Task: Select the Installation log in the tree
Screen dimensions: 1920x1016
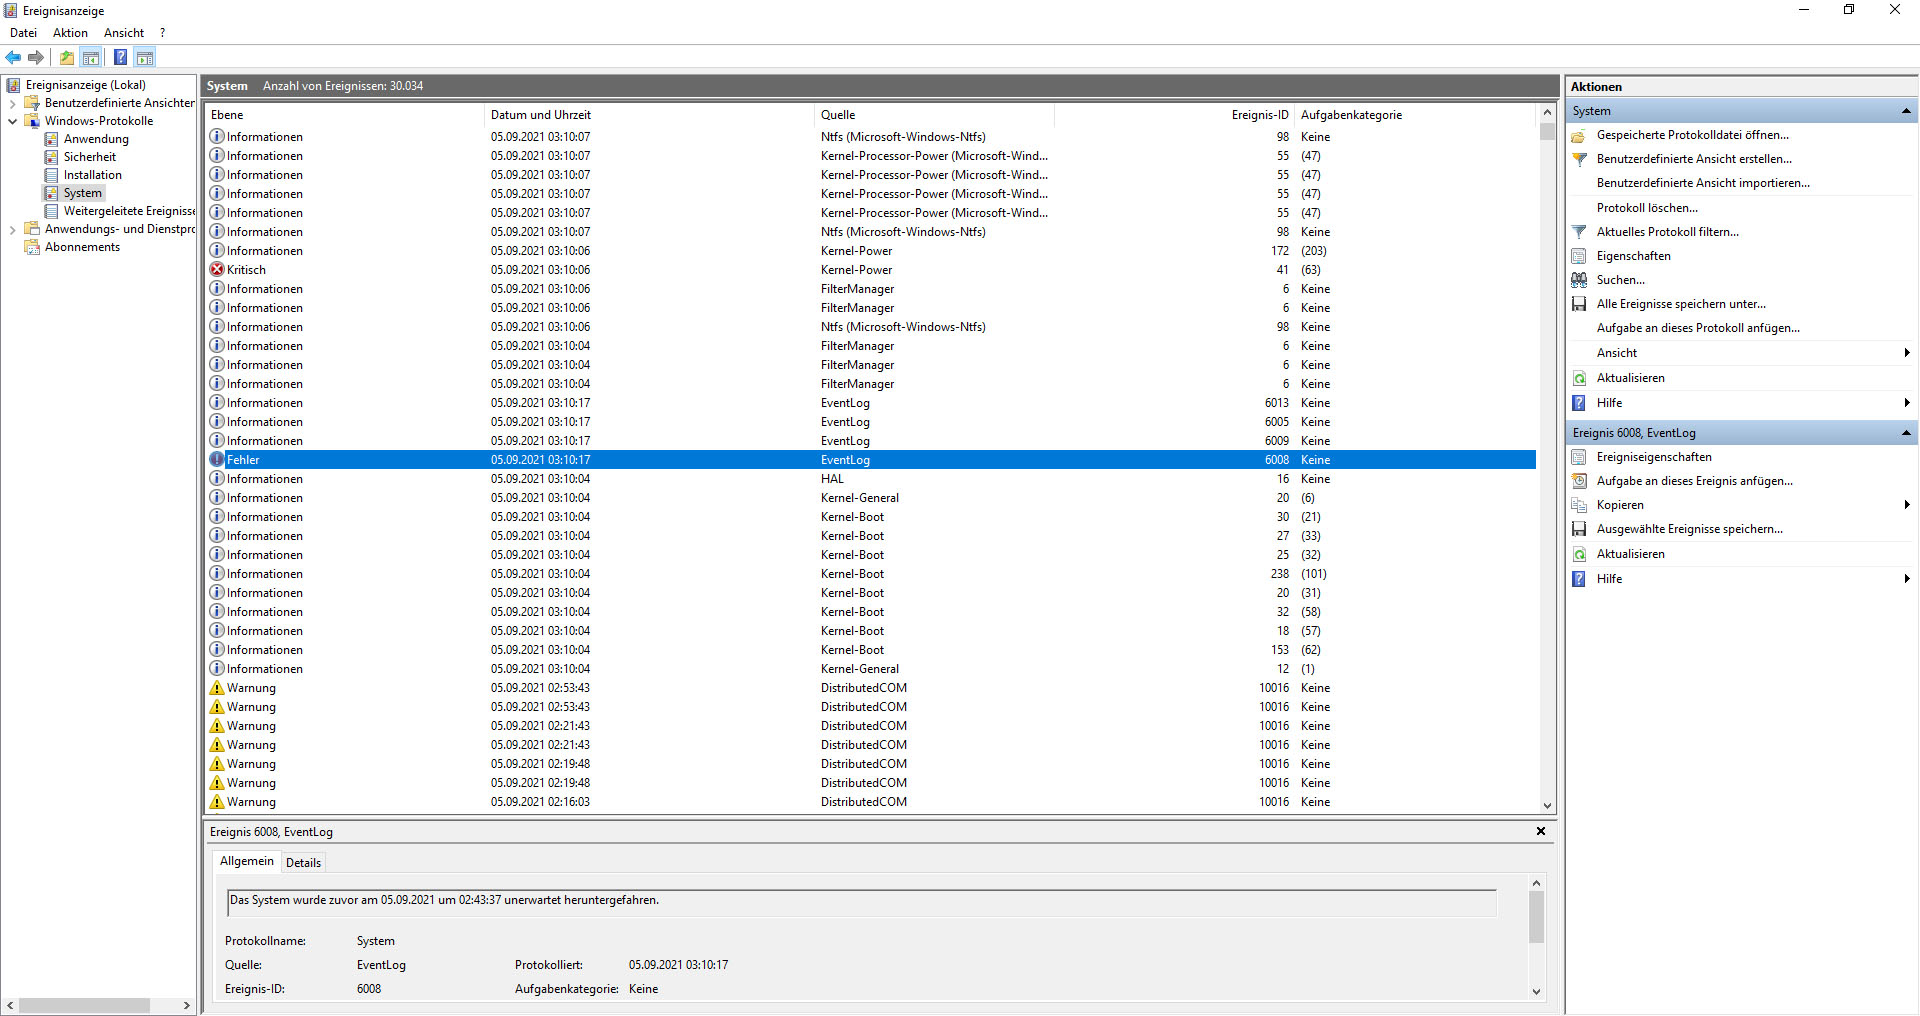Action: 93,175
